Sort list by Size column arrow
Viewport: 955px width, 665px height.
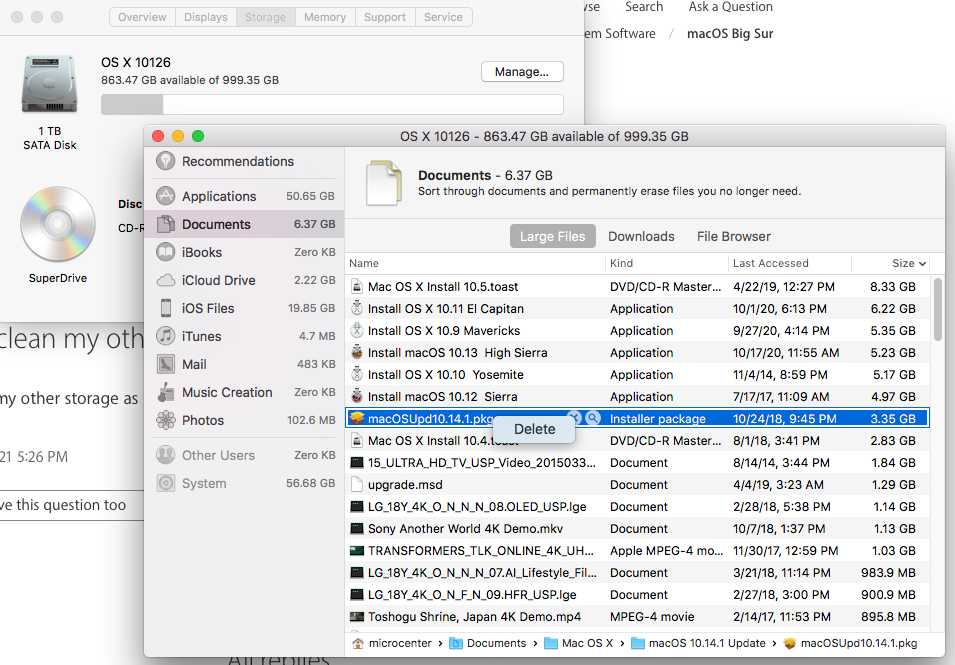click(923, 263)
